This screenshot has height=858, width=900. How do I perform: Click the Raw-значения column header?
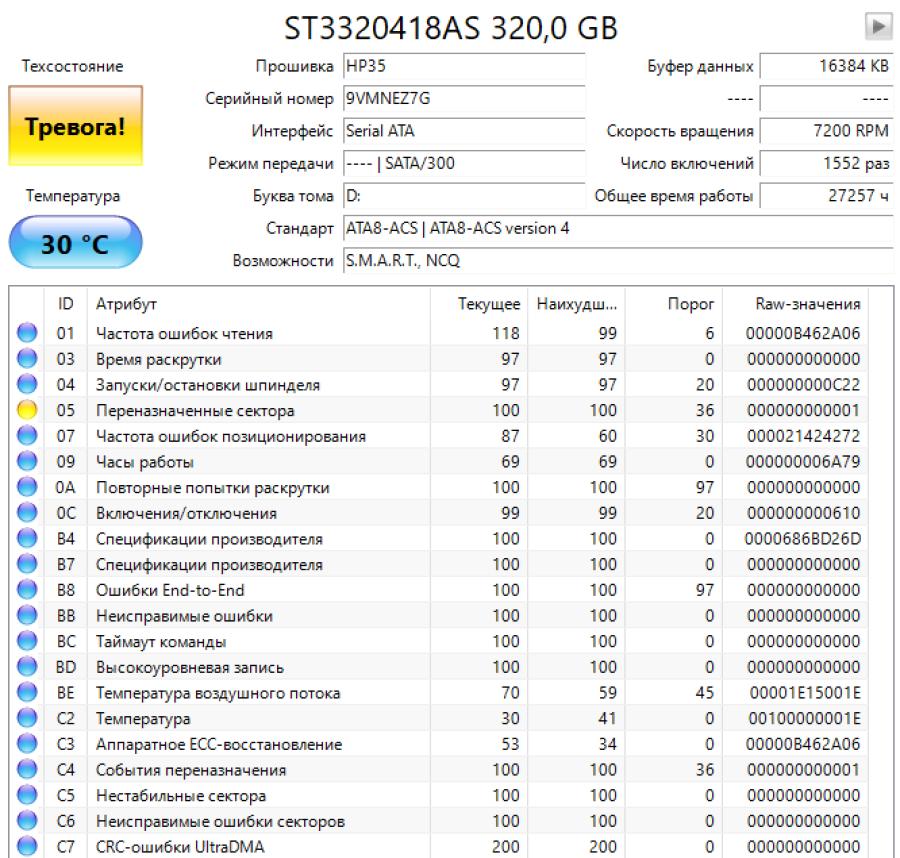806,304
